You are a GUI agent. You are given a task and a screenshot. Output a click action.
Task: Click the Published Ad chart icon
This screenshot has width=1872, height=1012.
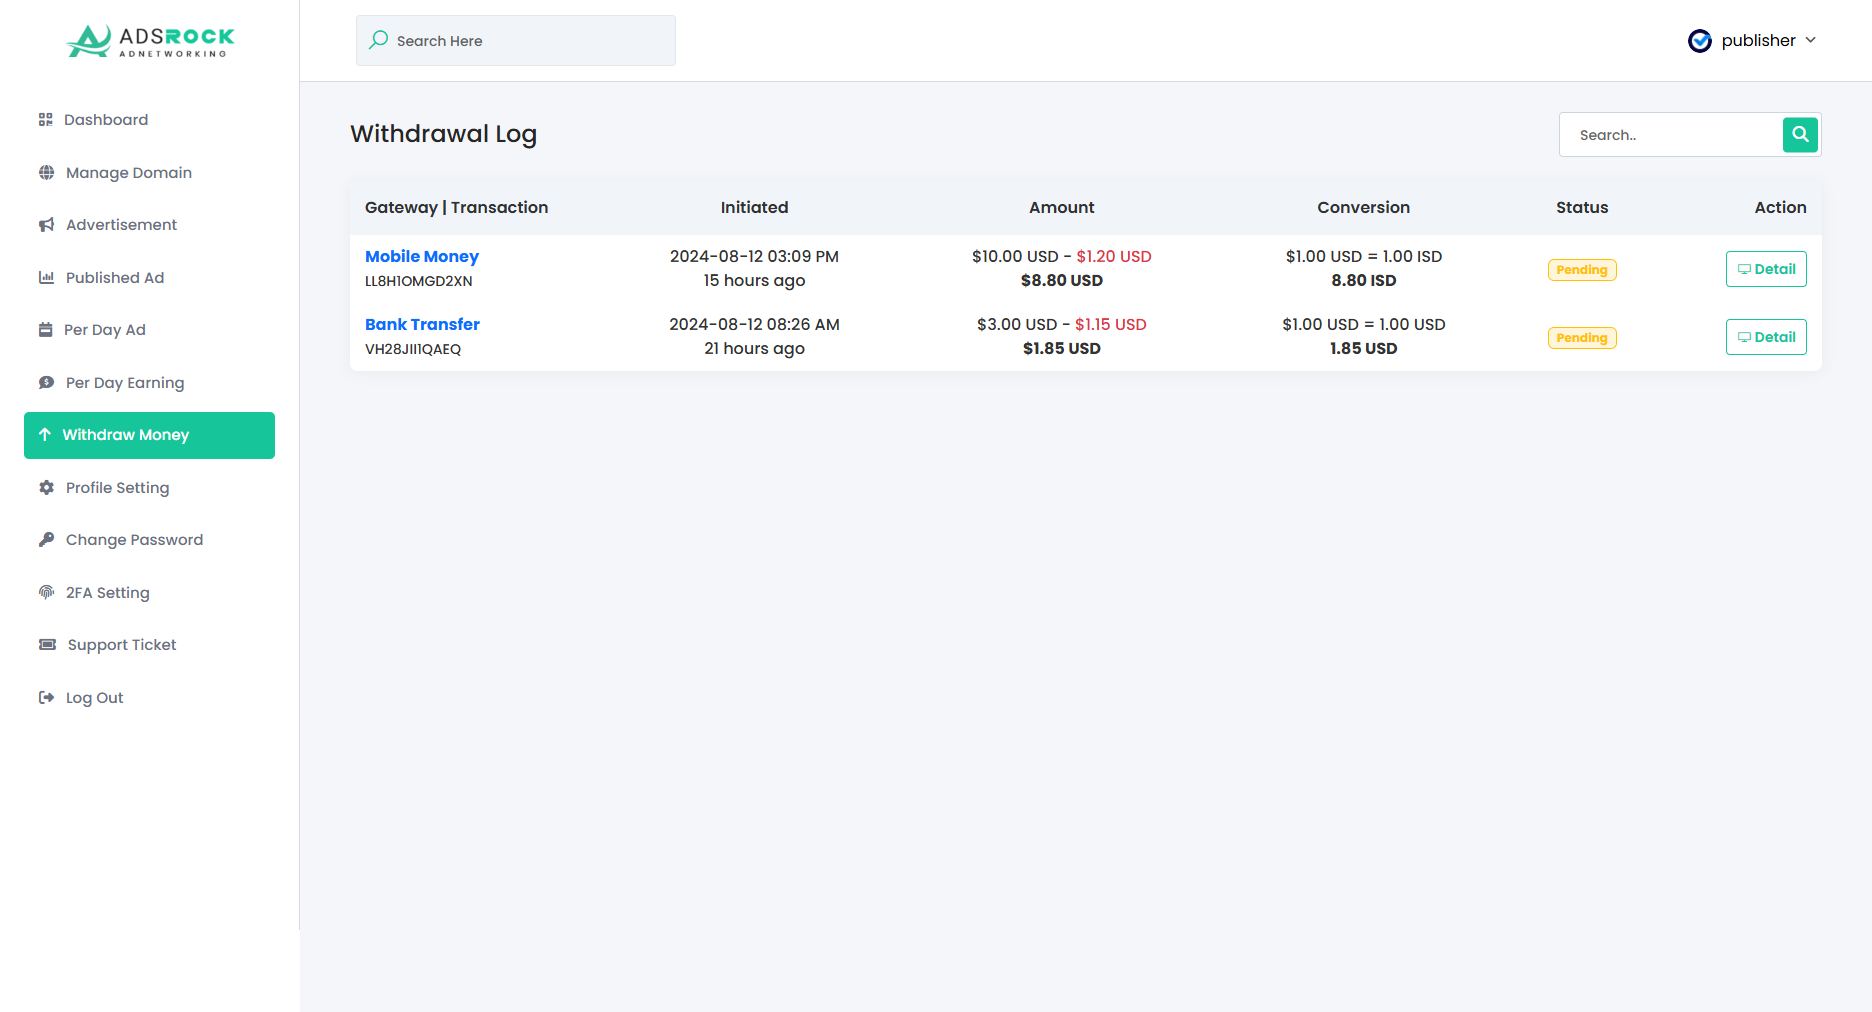[x=47, y=278]
